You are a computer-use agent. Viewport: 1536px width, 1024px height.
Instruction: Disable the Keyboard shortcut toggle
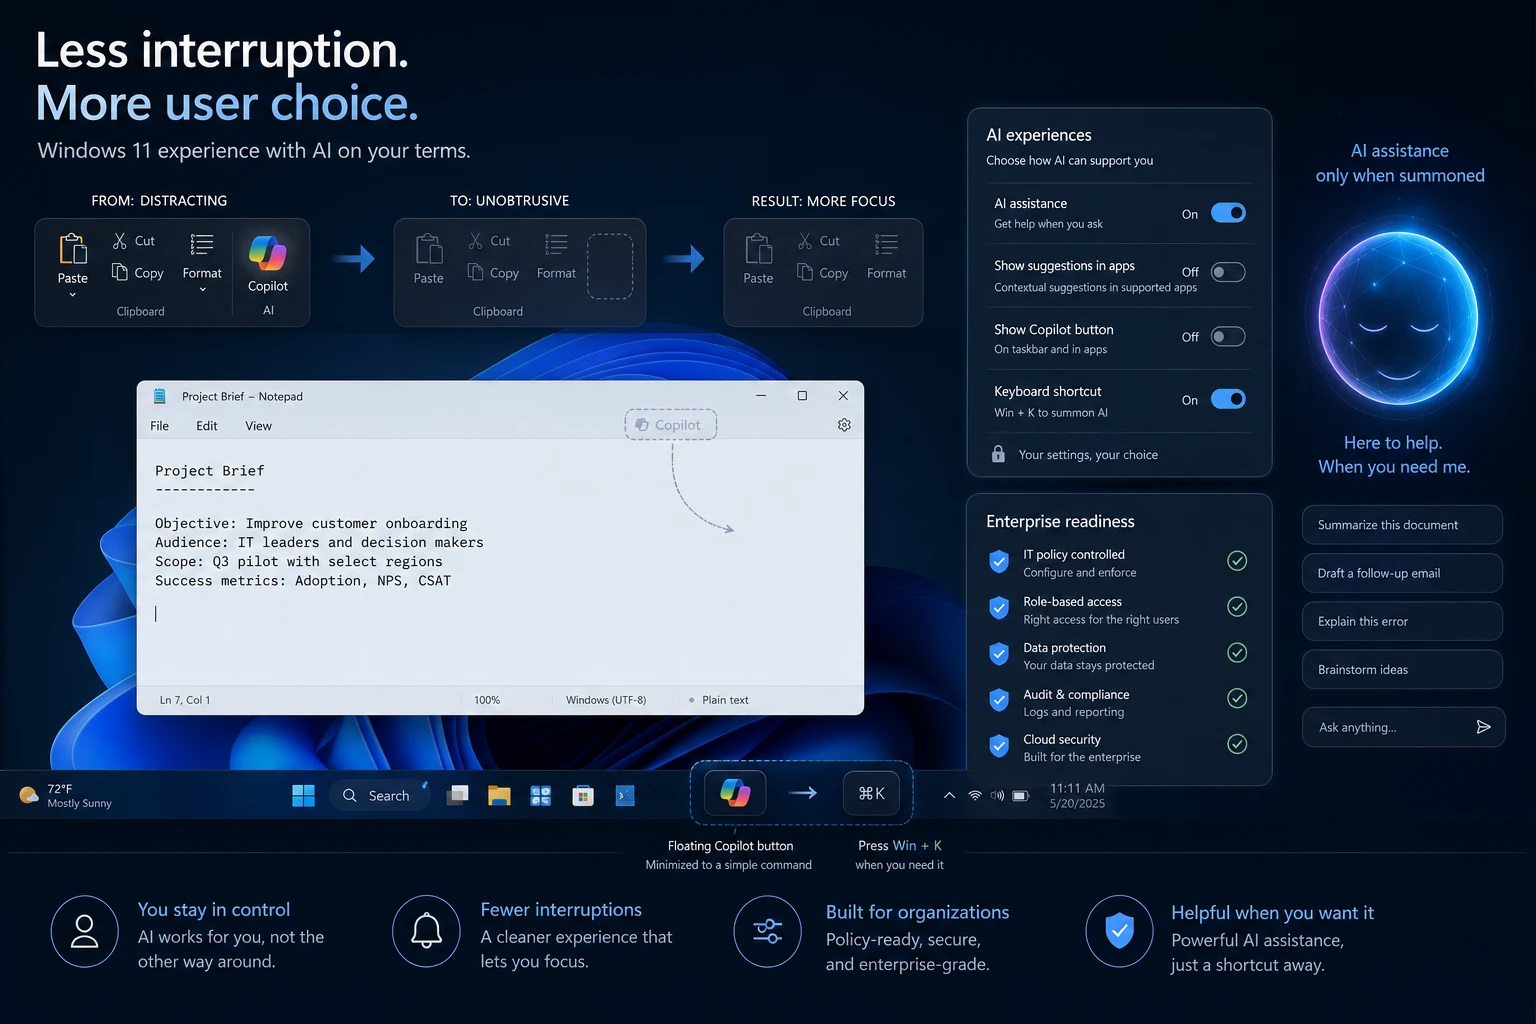click(x=1228, y=399)
